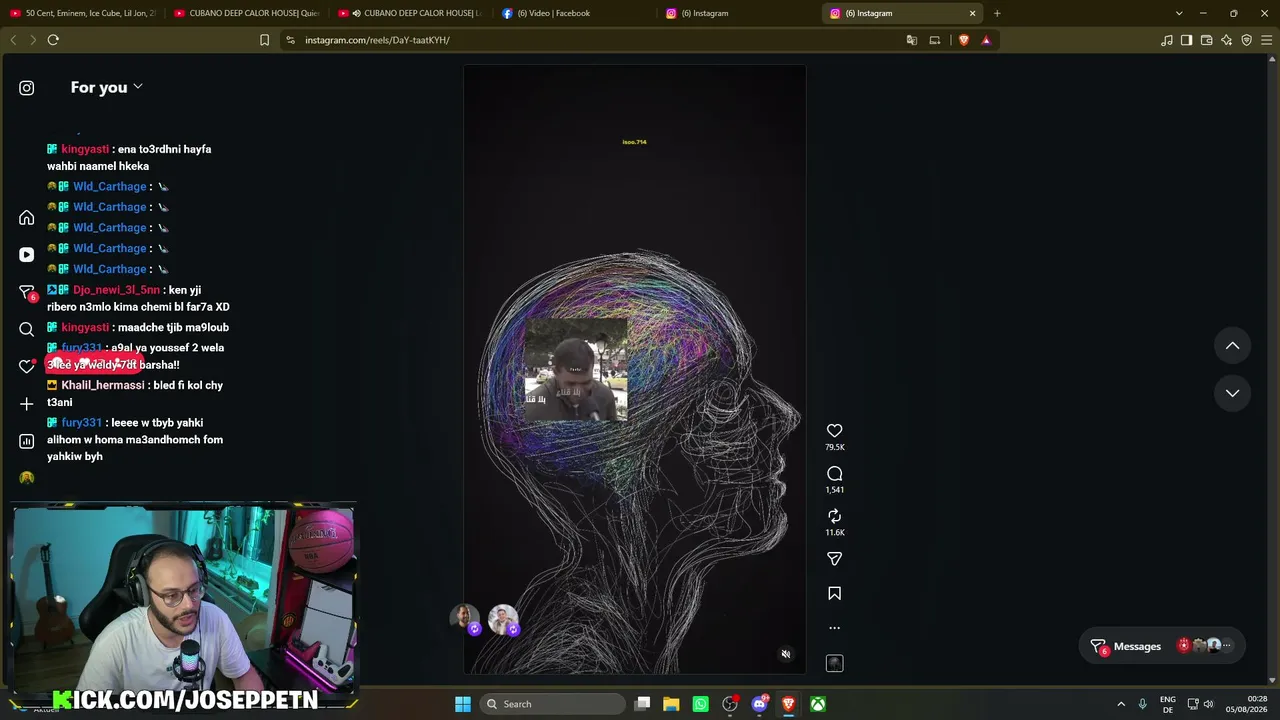
Task: Open the media playback music note control
Action: (x=1167, y=40)
